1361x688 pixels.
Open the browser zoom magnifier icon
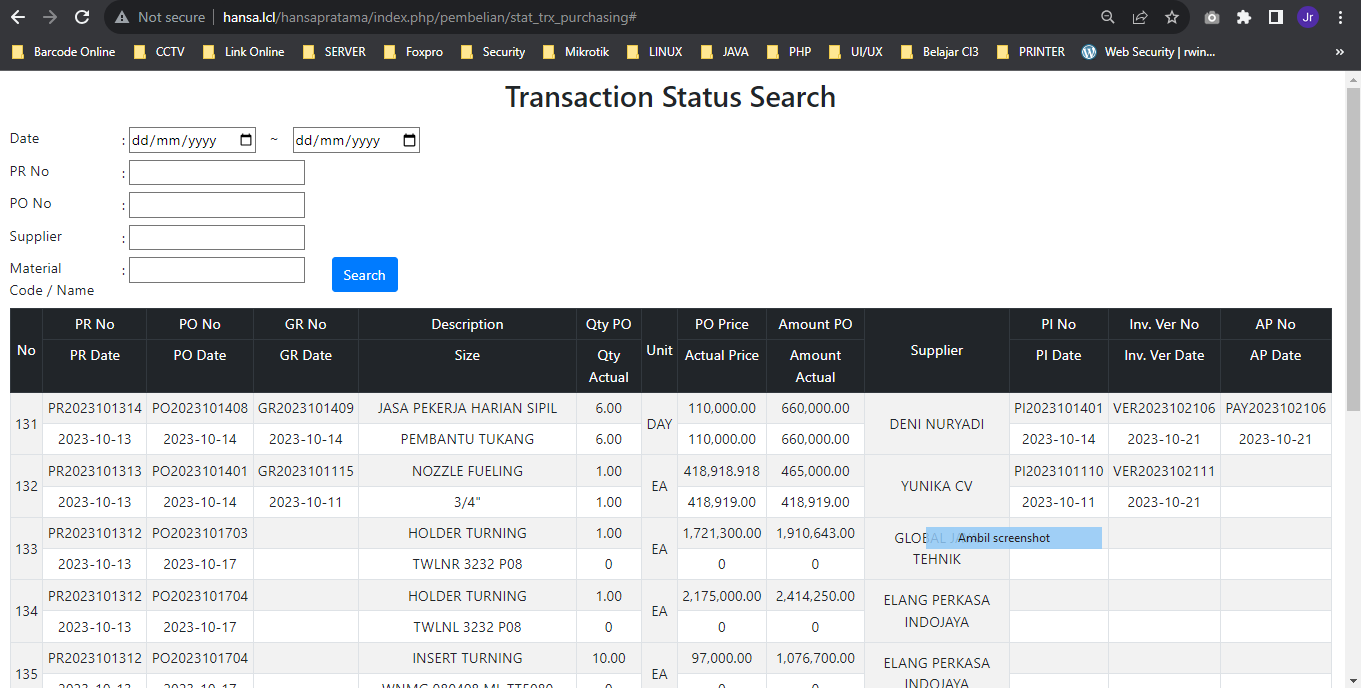coord(1108,17)
